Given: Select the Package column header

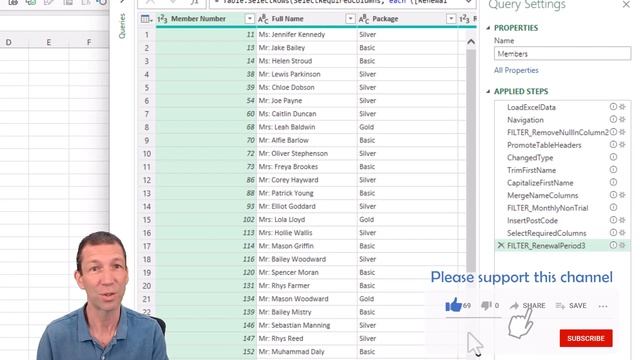Looking at the screenshot, I should [385, 19].
